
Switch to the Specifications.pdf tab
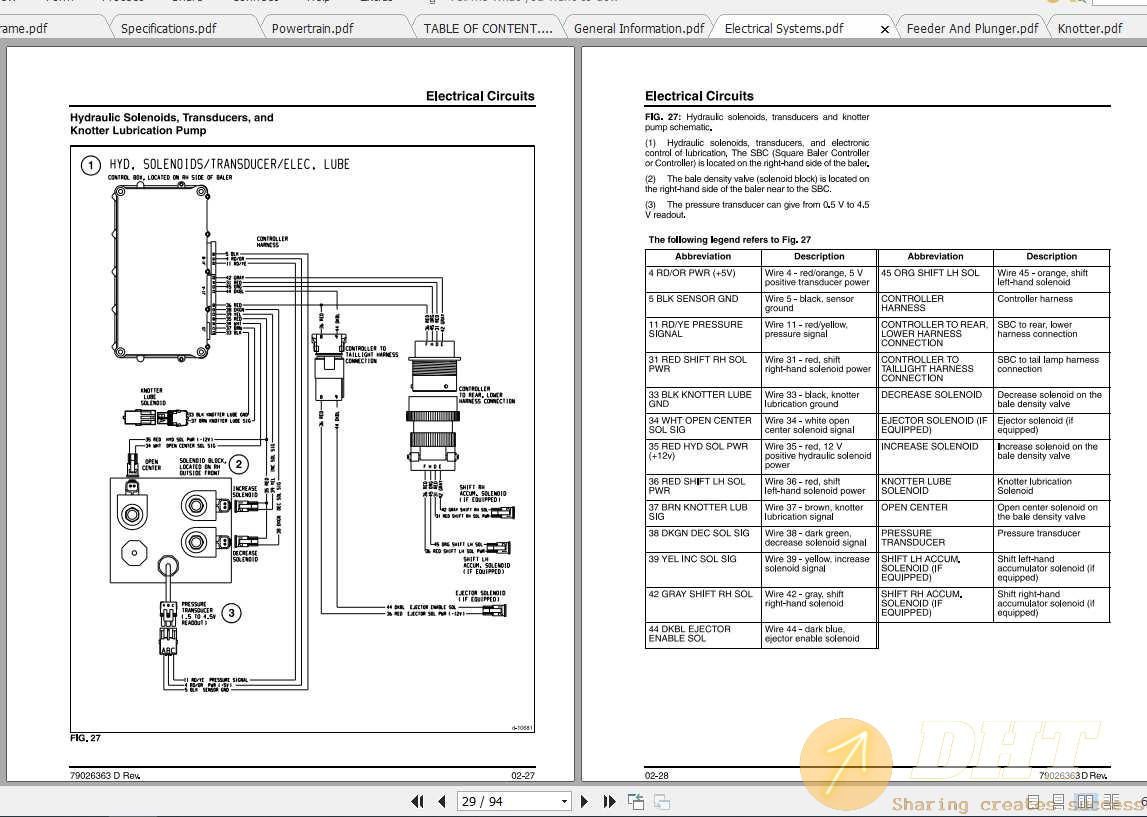(168, 29)
